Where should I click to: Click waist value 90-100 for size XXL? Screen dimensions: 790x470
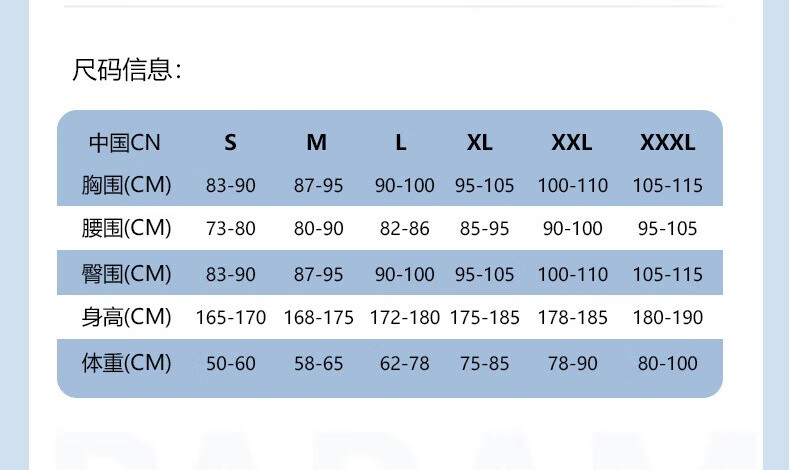[573, 229]
